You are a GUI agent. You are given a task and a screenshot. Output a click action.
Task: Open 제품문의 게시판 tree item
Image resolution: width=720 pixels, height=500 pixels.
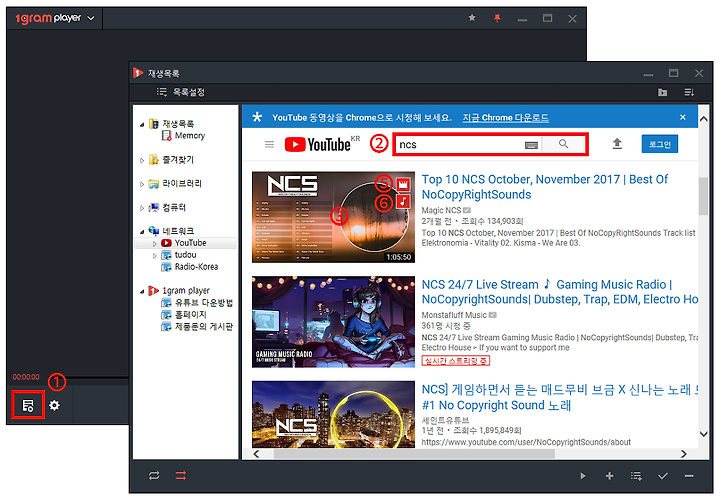(204, 326)
